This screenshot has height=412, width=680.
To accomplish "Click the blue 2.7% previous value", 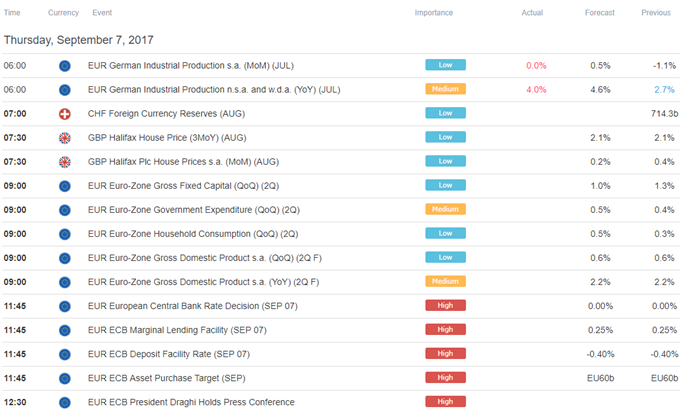I will click(664, 90).
